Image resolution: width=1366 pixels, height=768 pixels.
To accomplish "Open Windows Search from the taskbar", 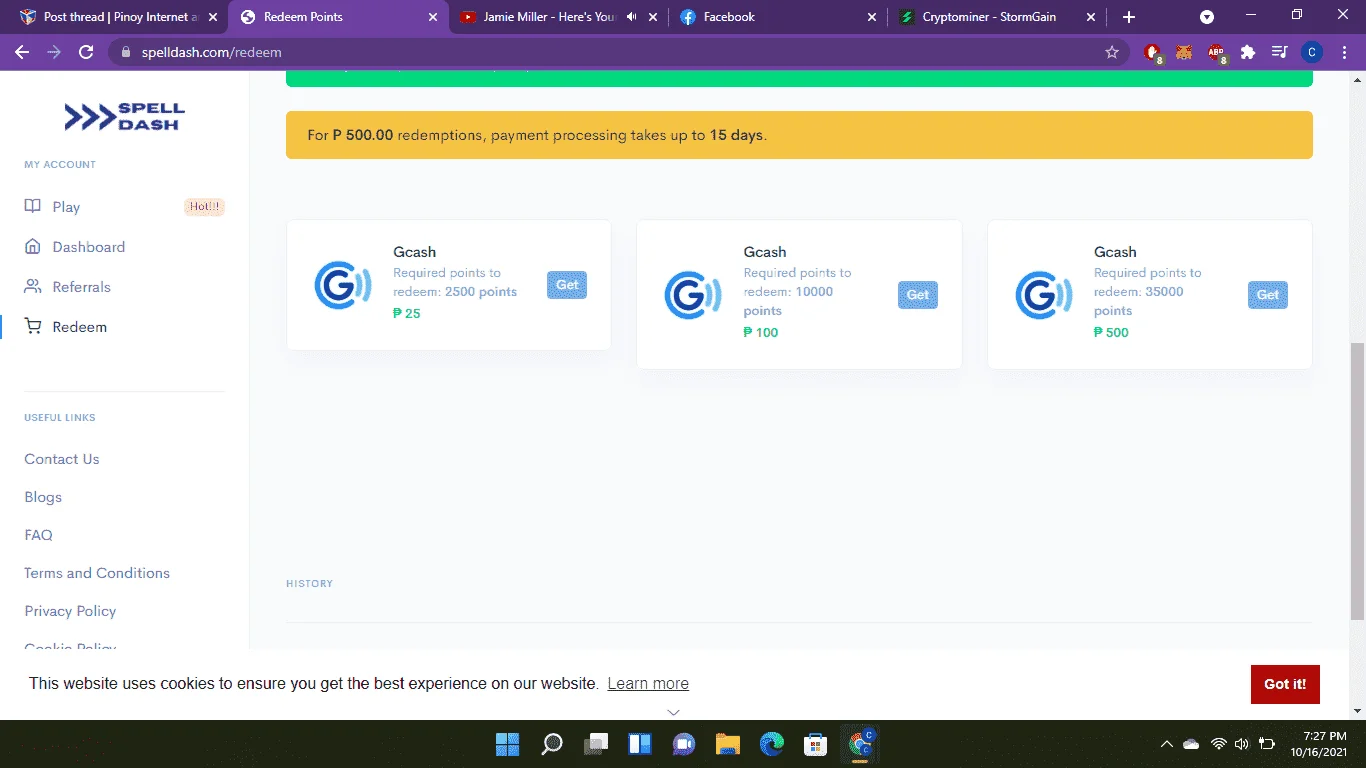I will [552, 744].
